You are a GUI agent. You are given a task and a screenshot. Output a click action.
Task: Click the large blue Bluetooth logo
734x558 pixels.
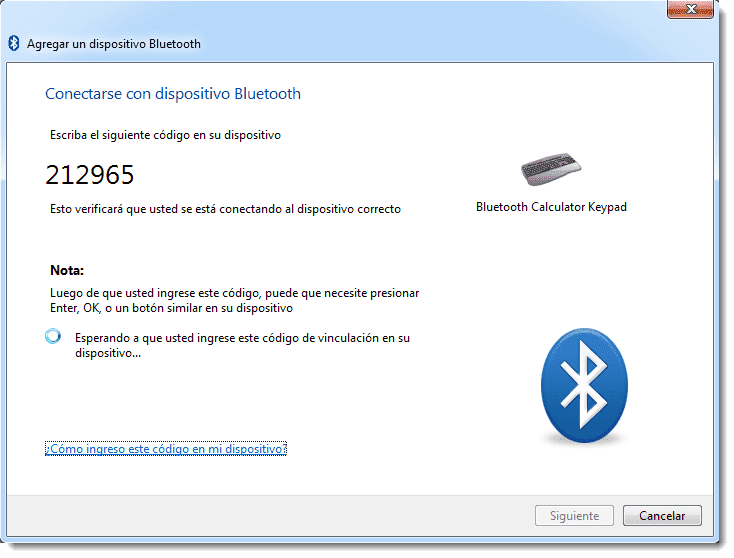pos(584,385)
